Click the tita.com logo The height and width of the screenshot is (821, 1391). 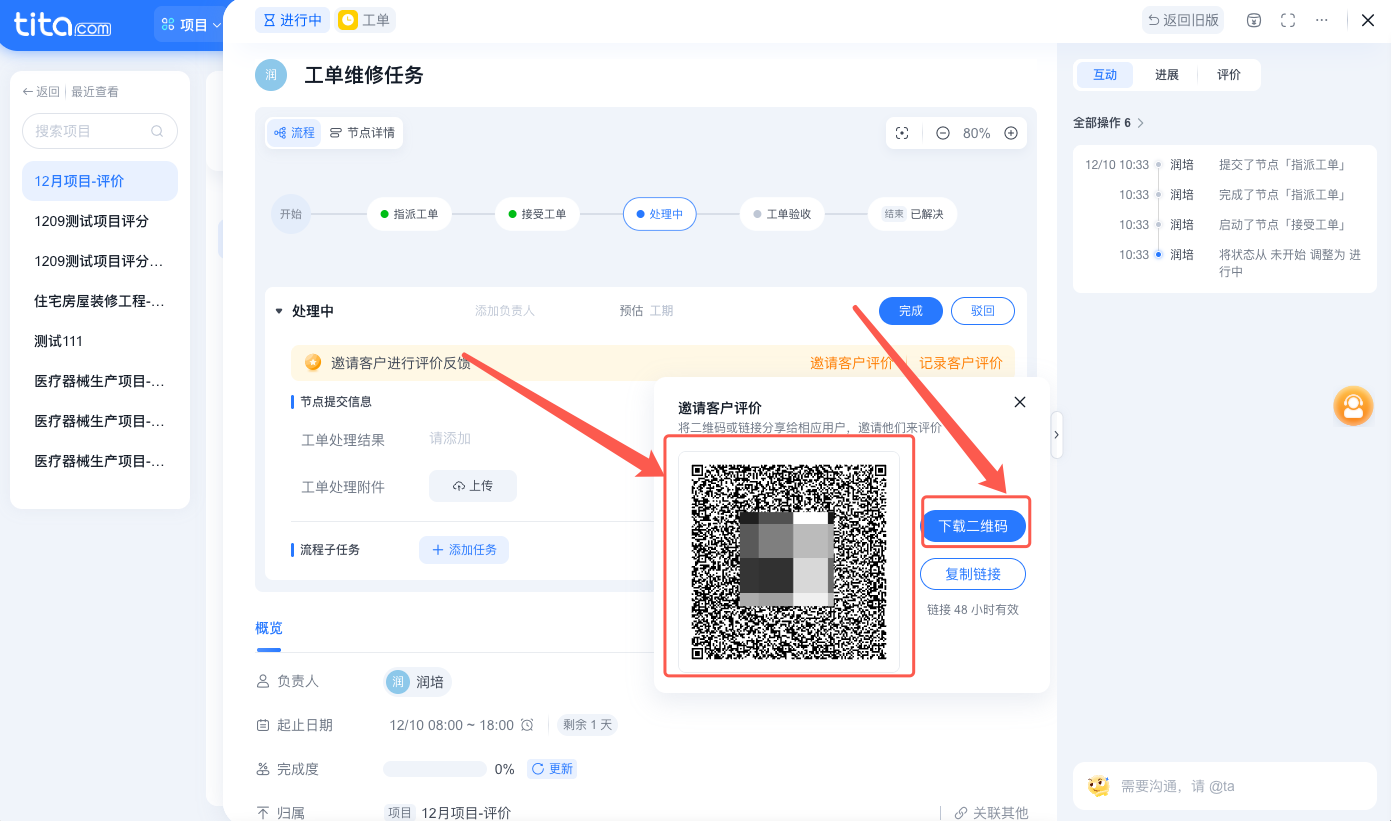[62, 24]
